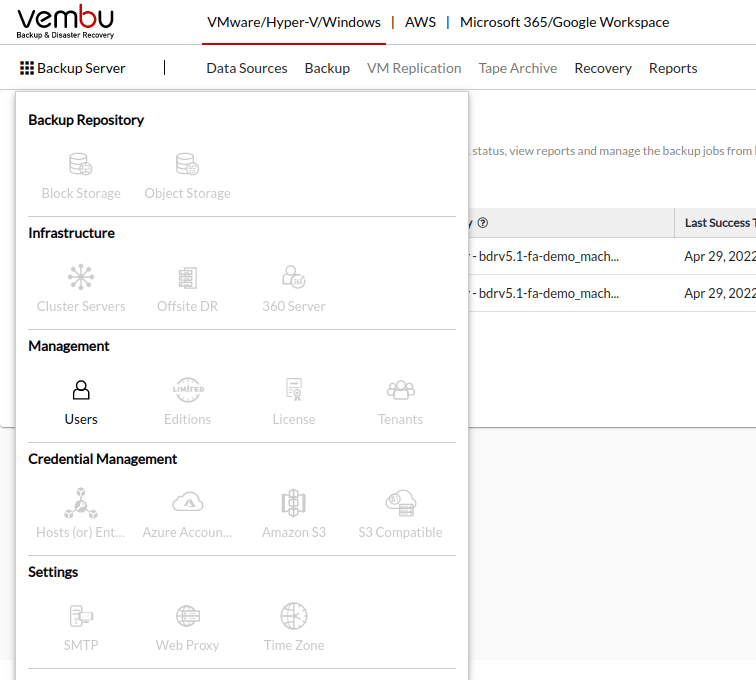Open Object Storage repository

[x=188, y=176]
